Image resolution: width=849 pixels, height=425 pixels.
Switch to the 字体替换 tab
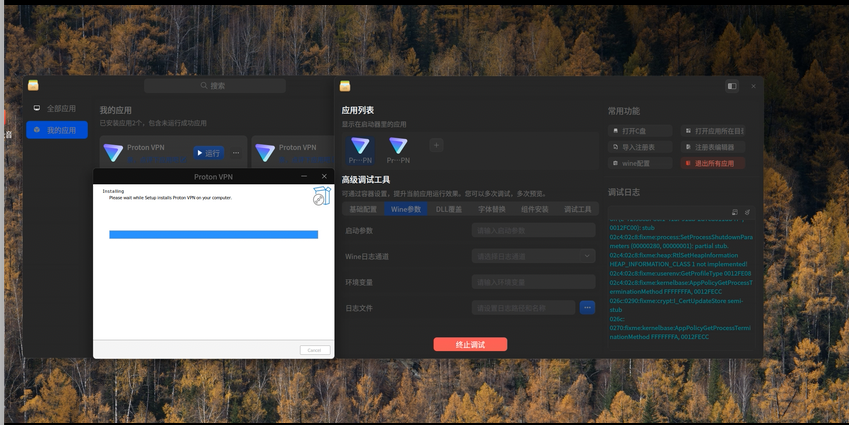492,209
